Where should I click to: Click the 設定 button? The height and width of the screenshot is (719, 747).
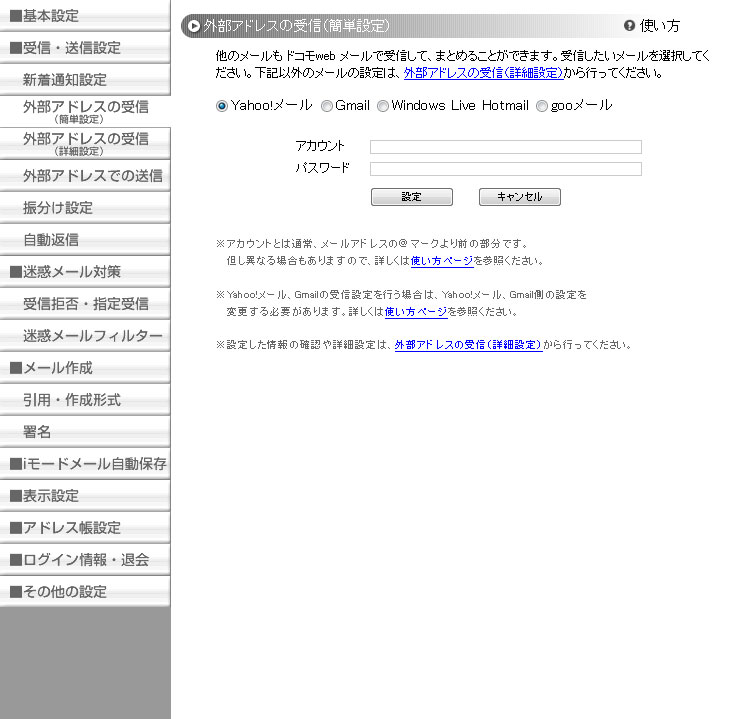[x=412, y=197]
